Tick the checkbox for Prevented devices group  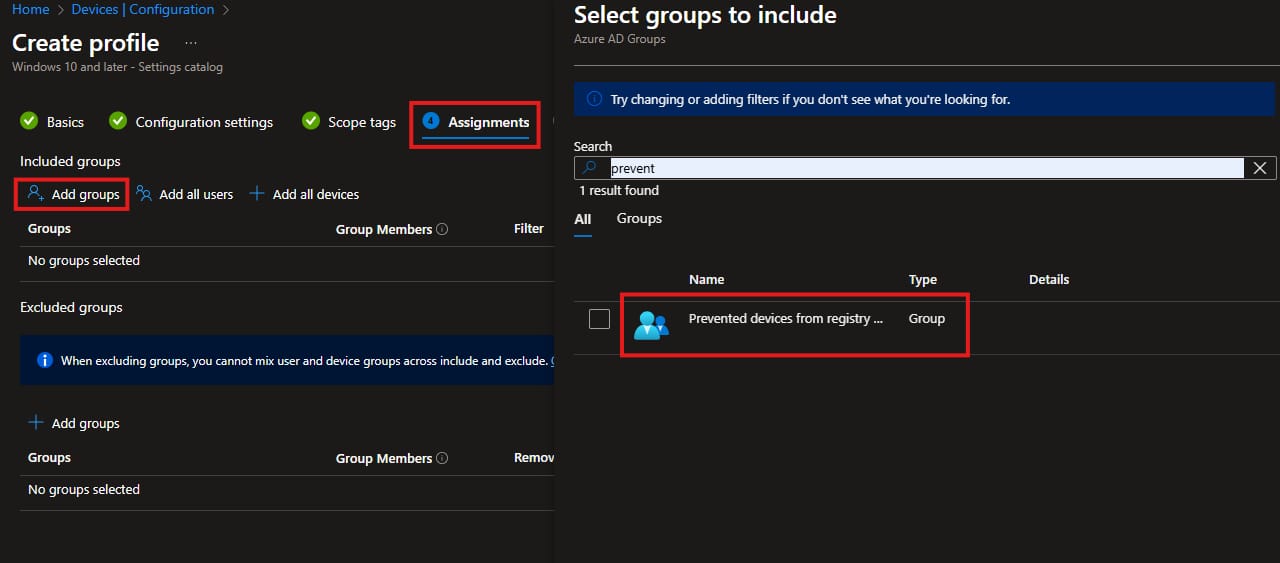tap(599, 319)
